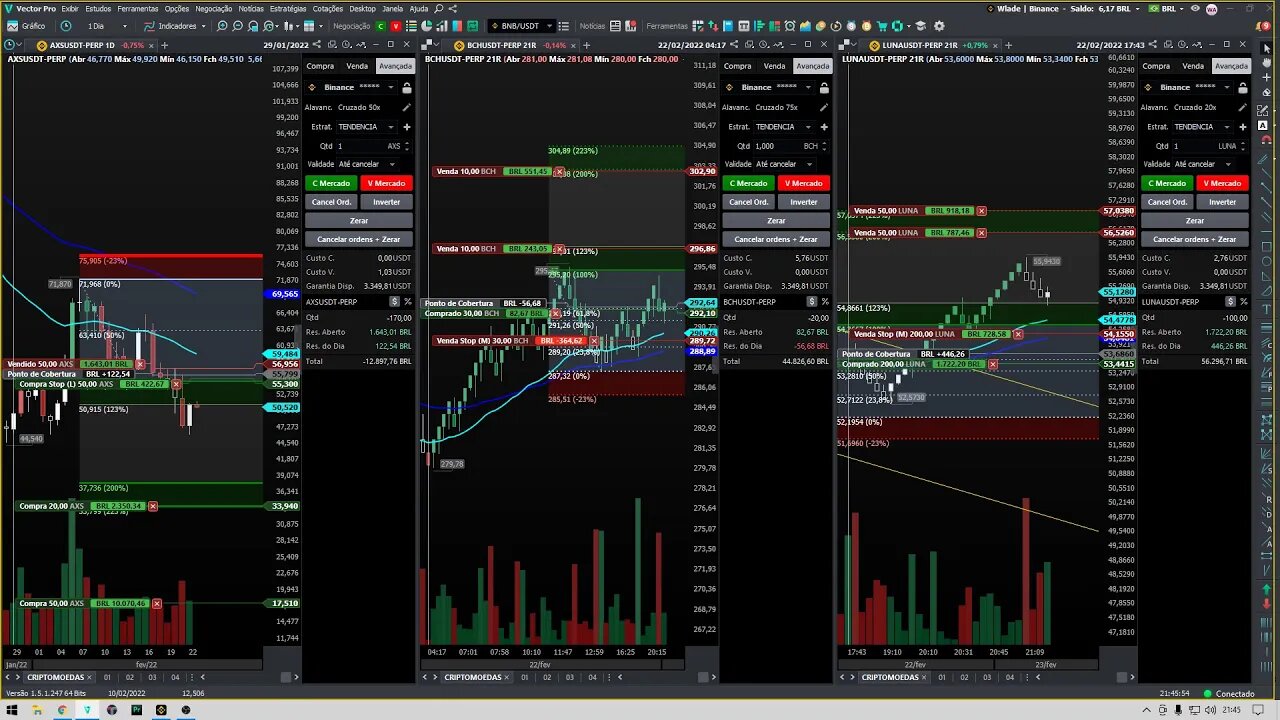Click the share icon in the top menu bar

point(452,9)
